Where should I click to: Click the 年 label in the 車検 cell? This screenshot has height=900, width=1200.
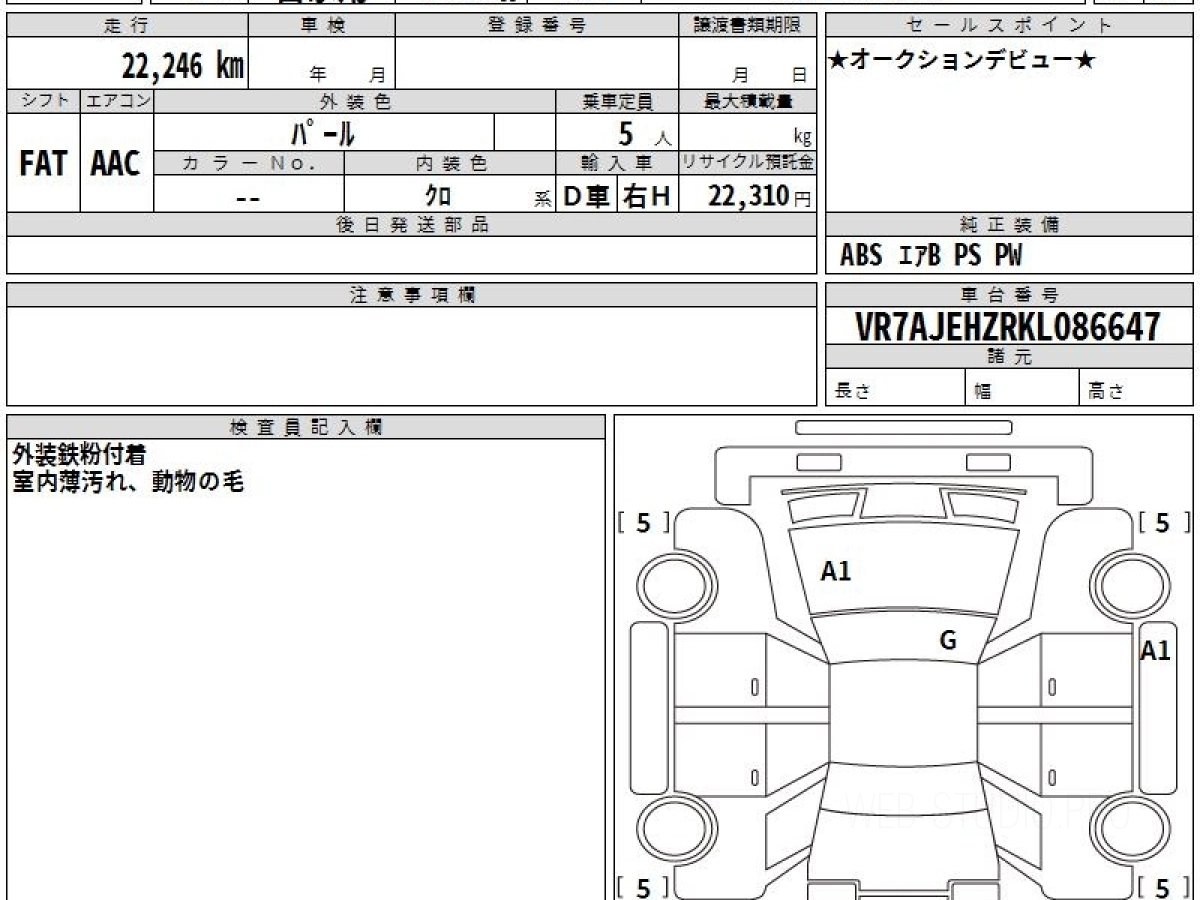[x=318, y=74]
